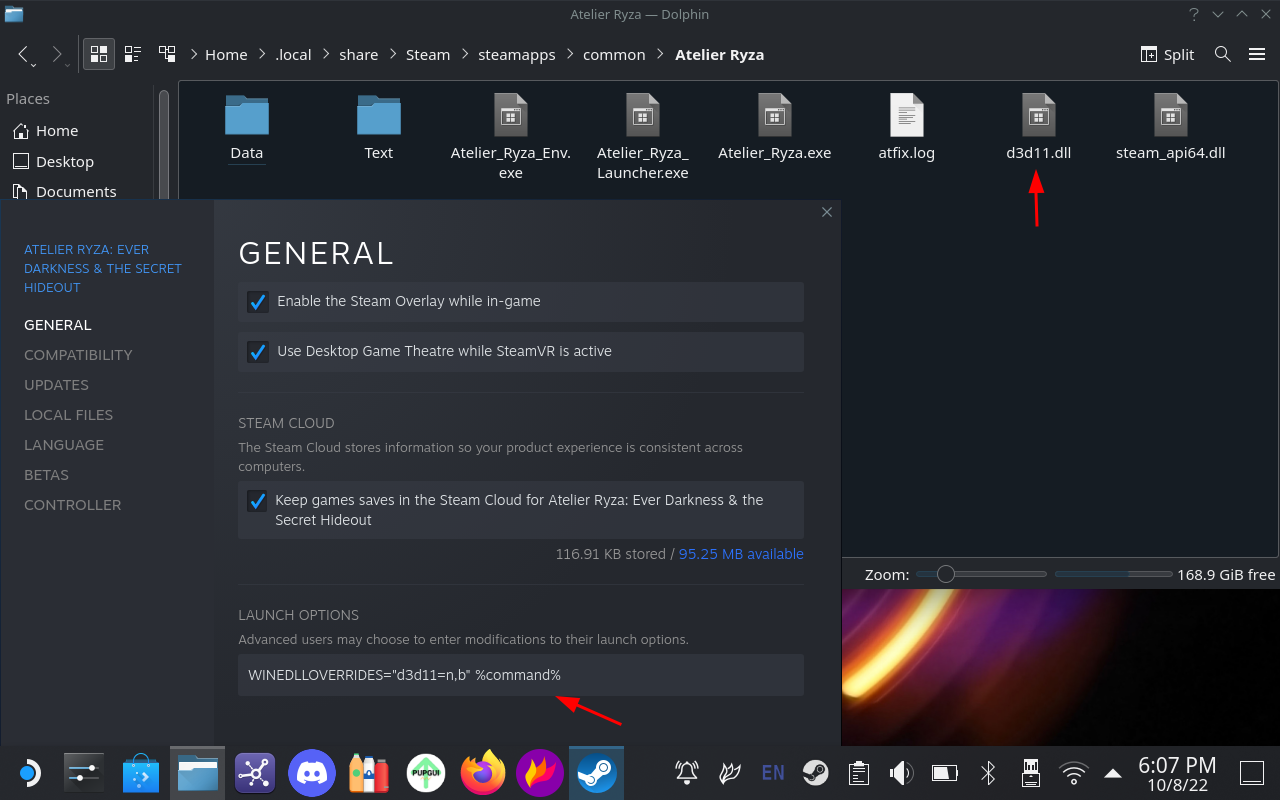Launch the Discover store from the taskbar

pos(141,773)
